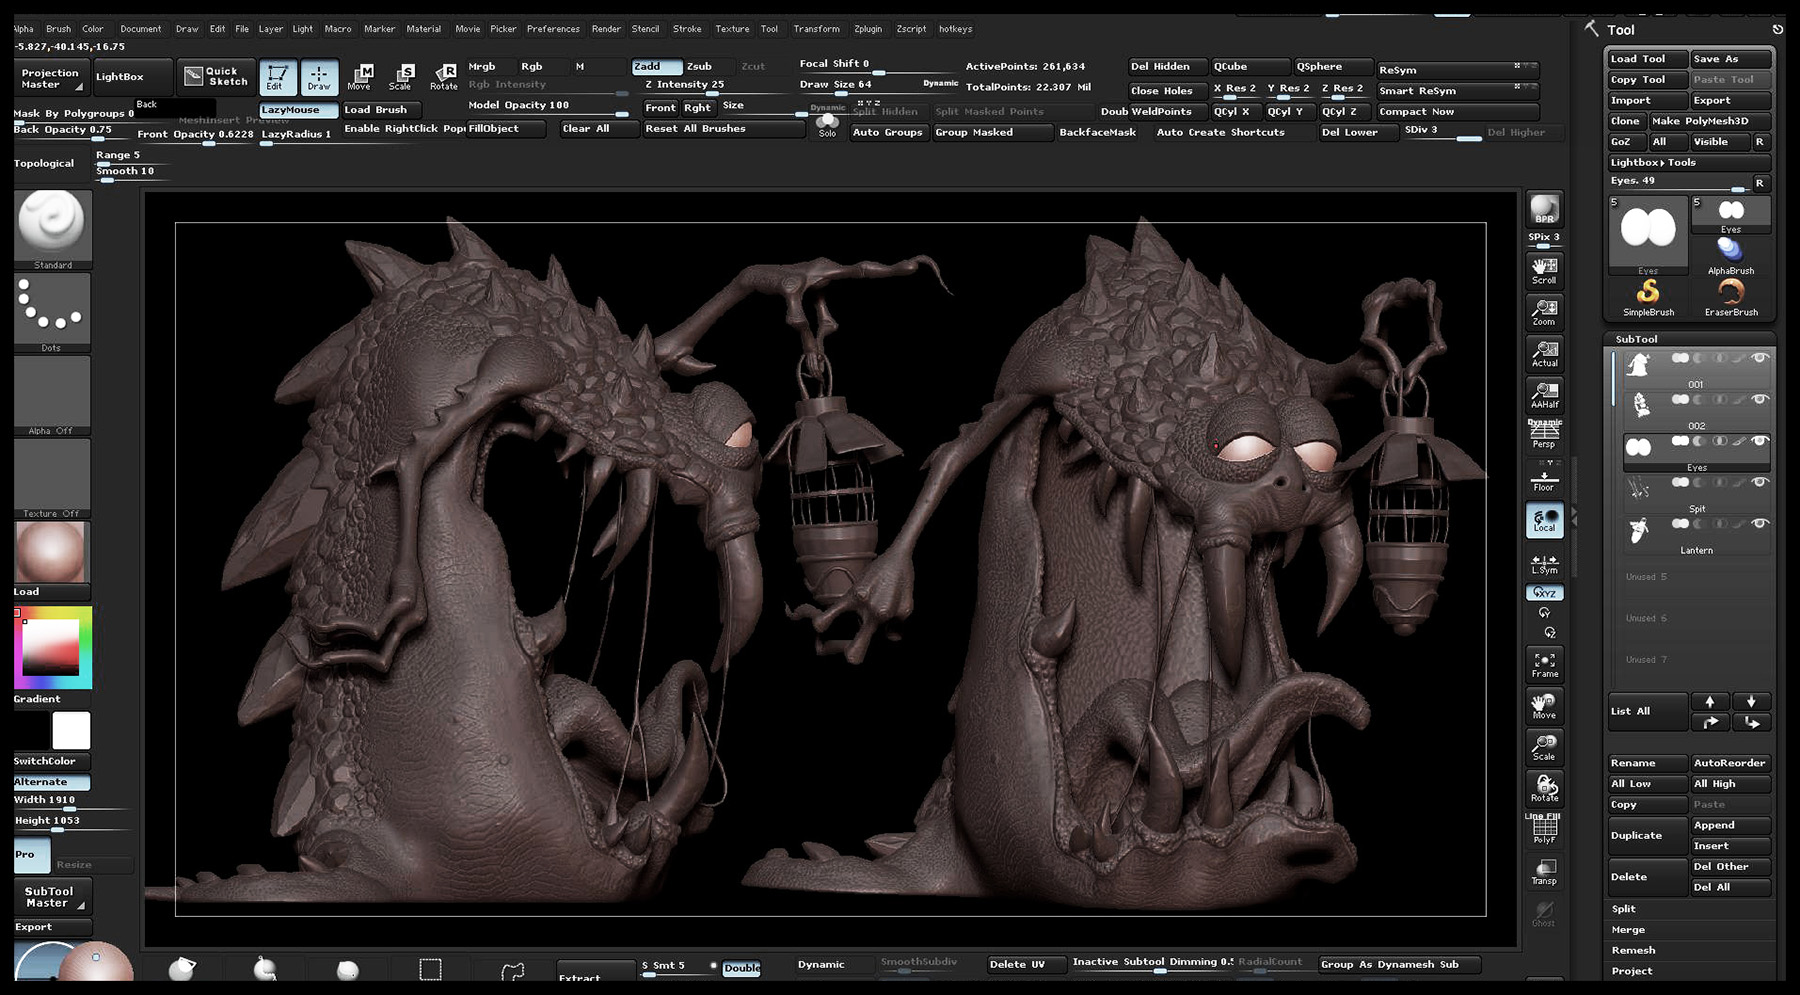
Task: Toggle the Floor grid icon
Action: 1545,478
